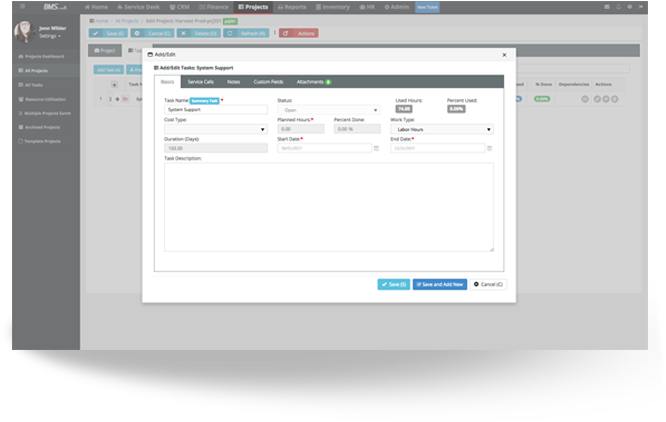Click the project Save (S) toolbar button
This screenshot has height=422, width=666.
coord(108,33)
